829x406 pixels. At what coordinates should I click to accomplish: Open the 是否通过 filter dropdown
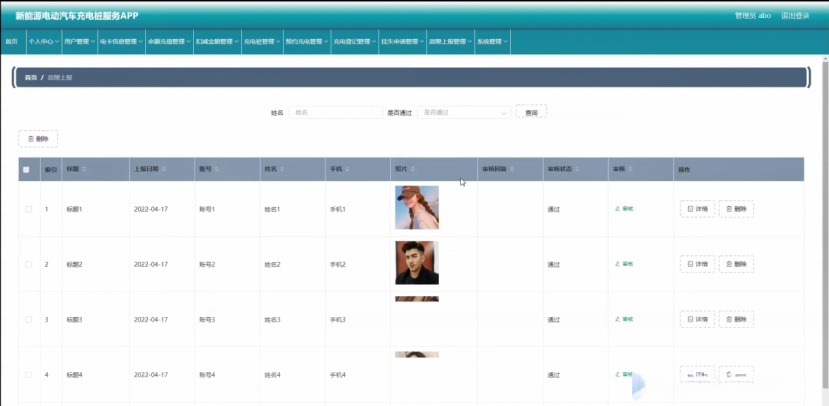click(x=464, y=113)
